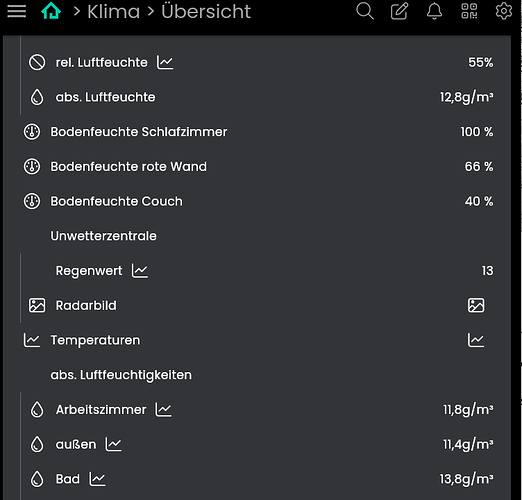Open the search magnifier icon

click(x=365, y=11)
